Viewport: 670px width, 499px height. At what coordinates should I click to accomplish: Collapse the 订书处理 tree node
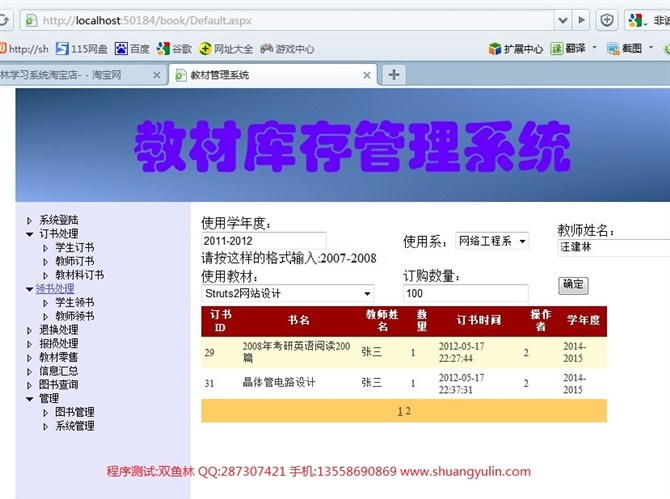pyautogui.click(x=29, y=234)
